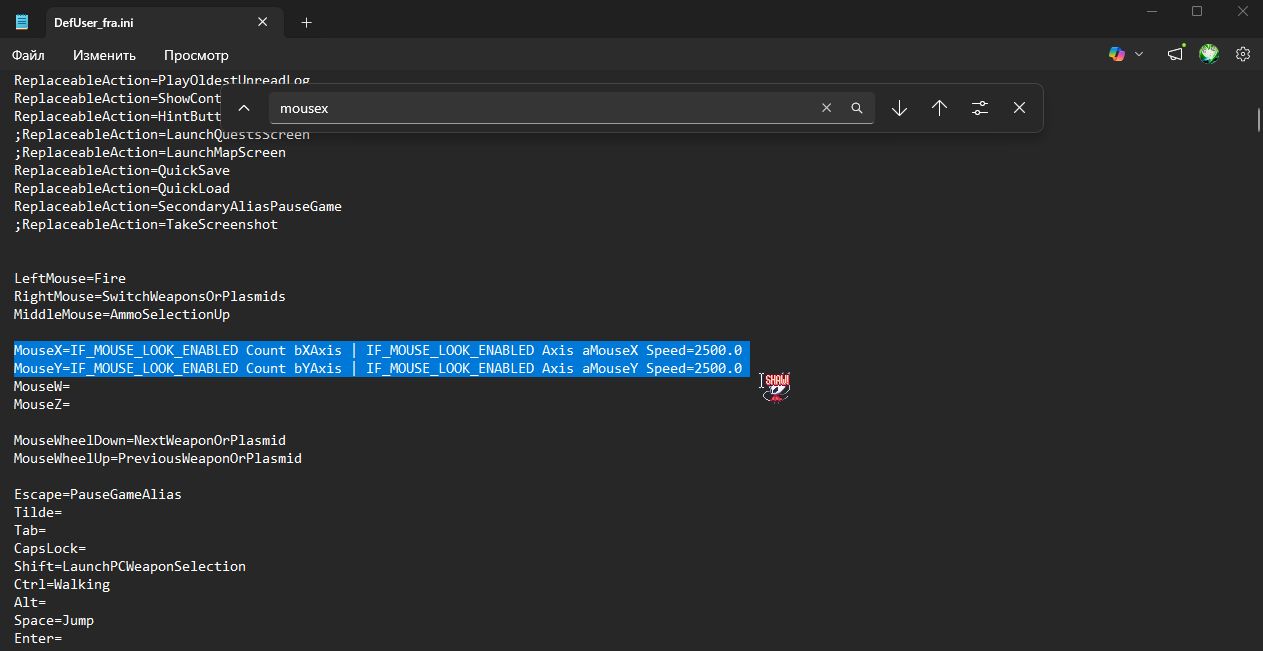Find next match with the down arrow
Viewport: 1263px width, 651px height.
coord(899,108)
